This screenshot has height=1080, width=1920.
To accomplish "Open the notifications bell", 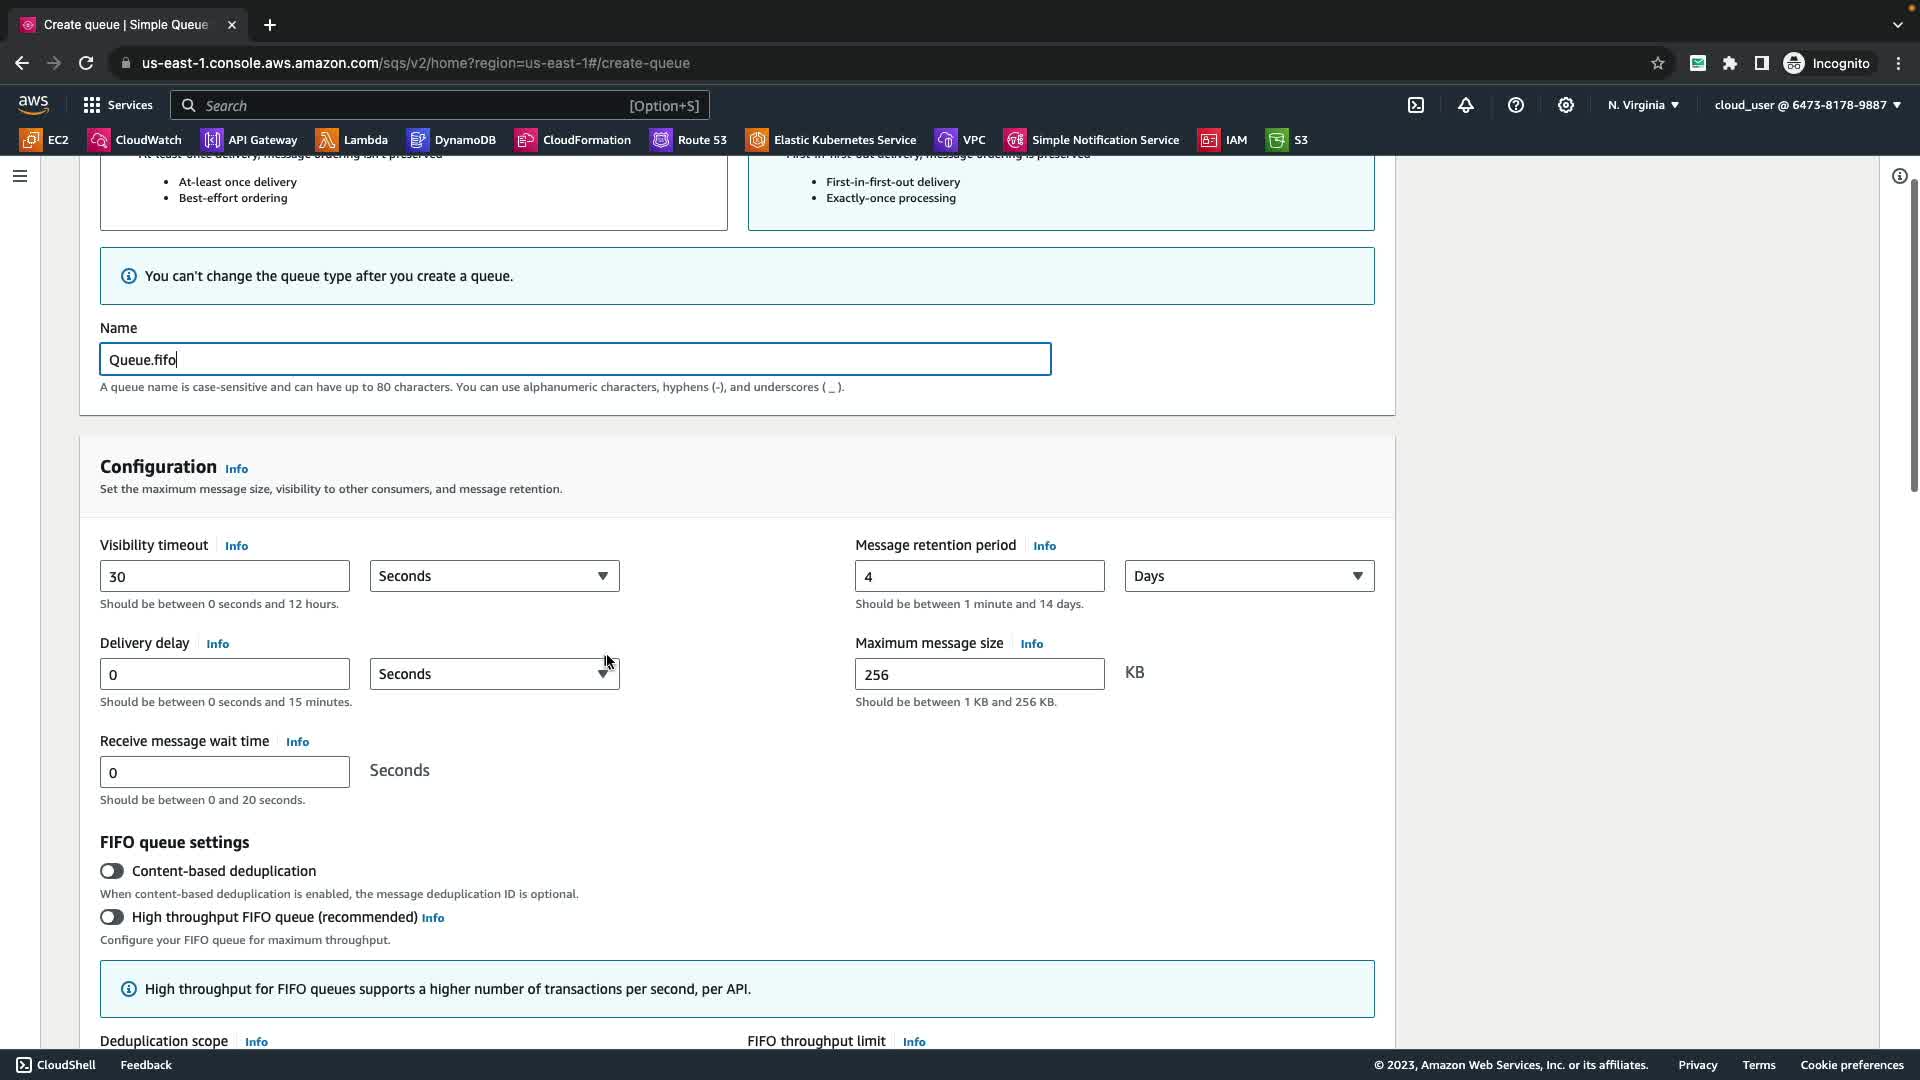I will 1466,105.
